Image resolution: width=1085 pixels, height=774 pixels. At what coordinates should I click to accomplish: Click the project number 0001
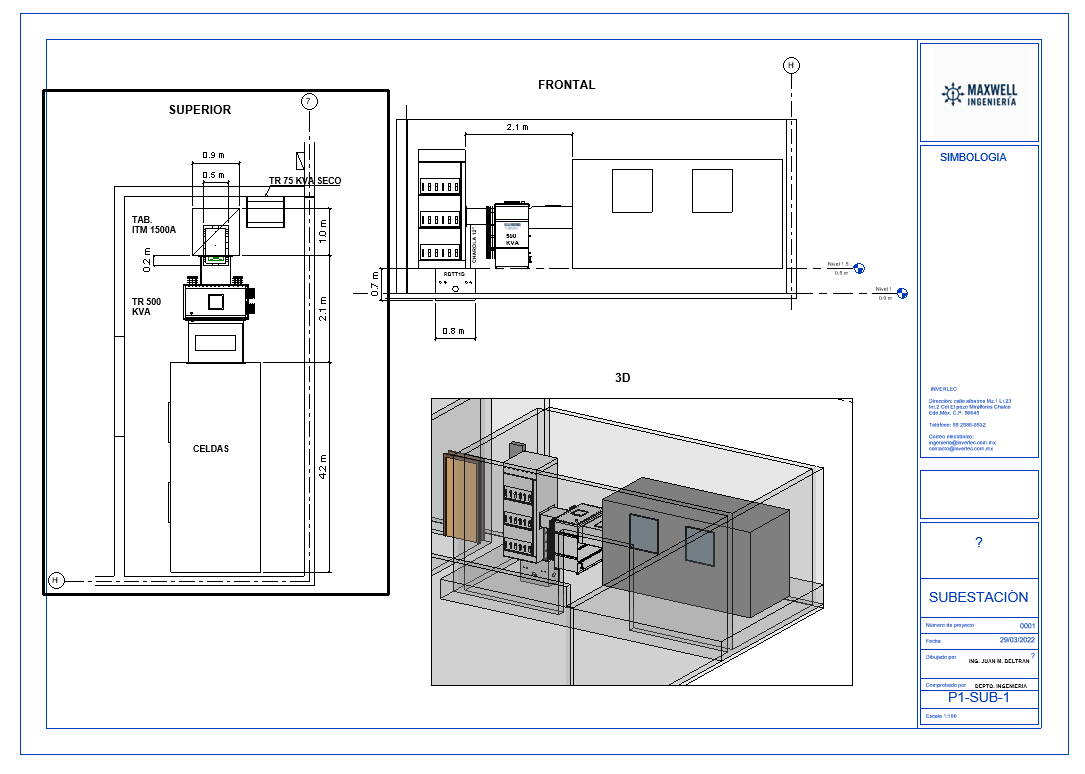[x=1027, y=626]
